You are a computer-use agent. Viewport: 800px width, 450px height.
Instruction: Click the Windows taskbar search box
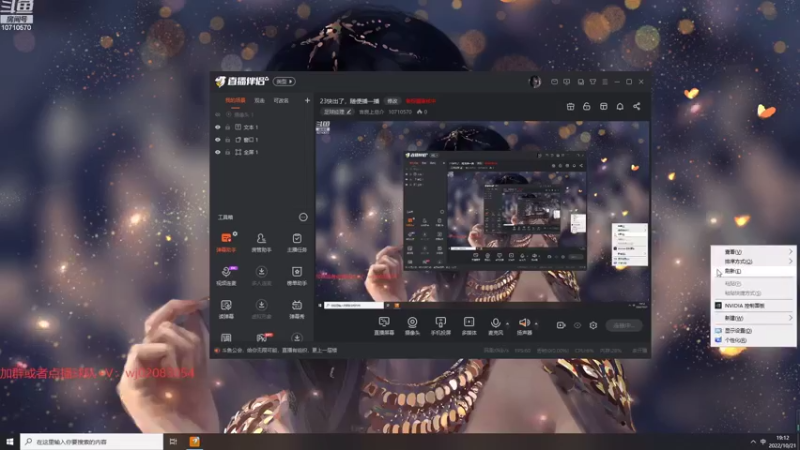pos(92,442)
